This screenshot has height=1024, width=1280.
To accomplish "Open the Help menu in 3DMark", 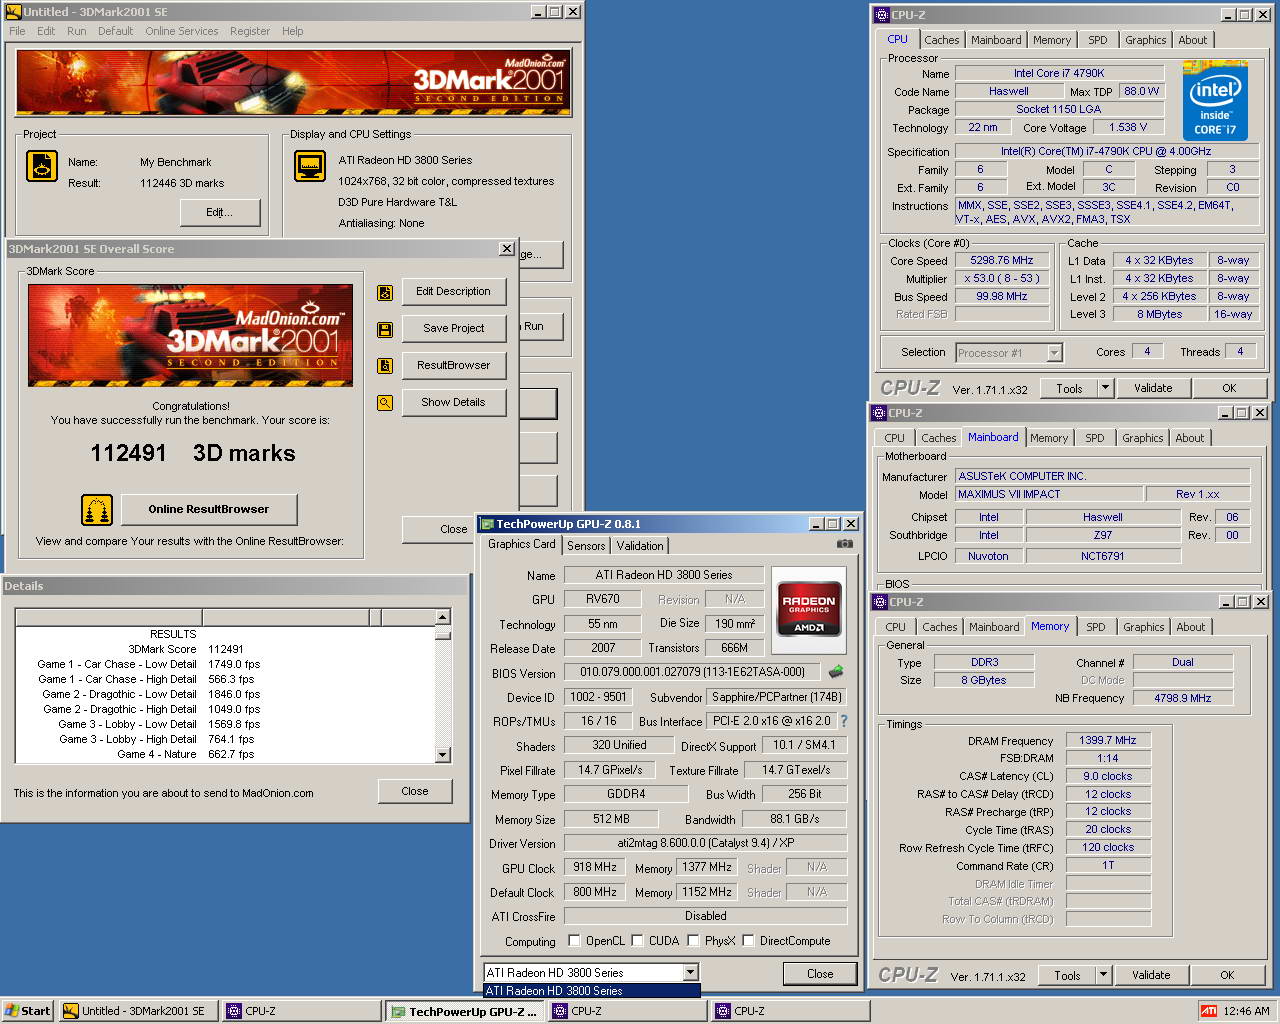I will (x=292, y=31).
